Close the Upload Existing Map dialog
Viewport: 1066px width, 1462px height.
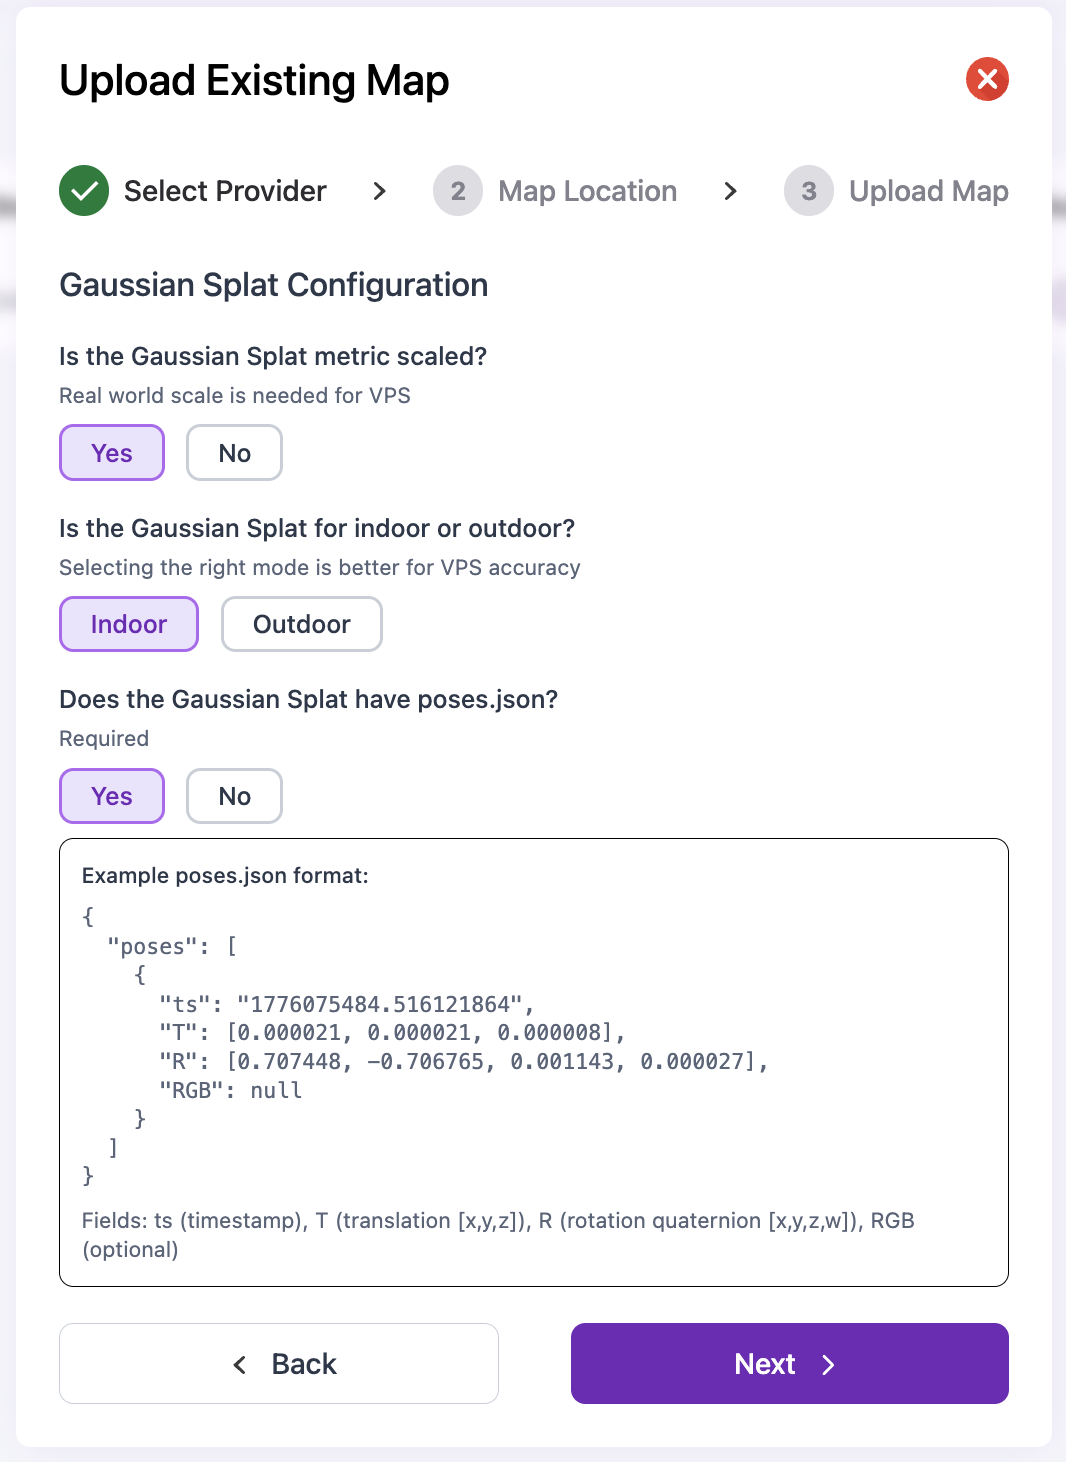pyautogui.click(x=987, y=79)
